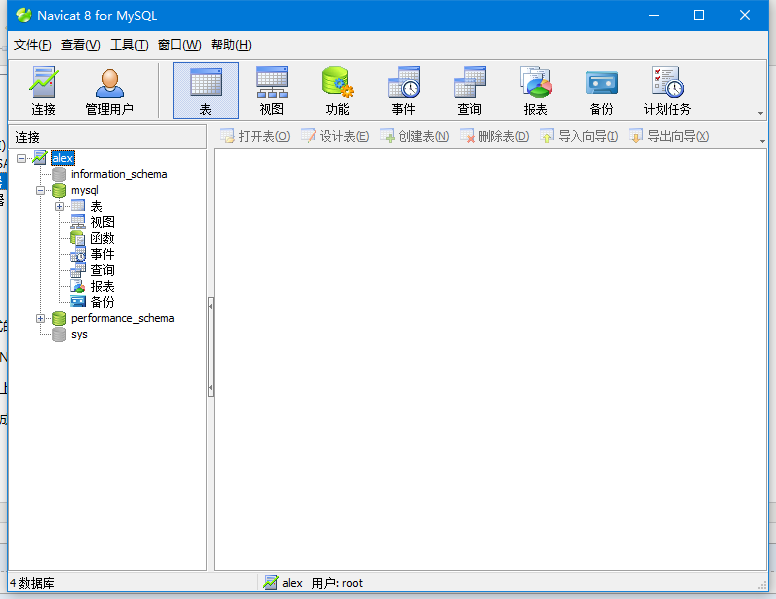Select information_schema database name

(x=119, y=174)
